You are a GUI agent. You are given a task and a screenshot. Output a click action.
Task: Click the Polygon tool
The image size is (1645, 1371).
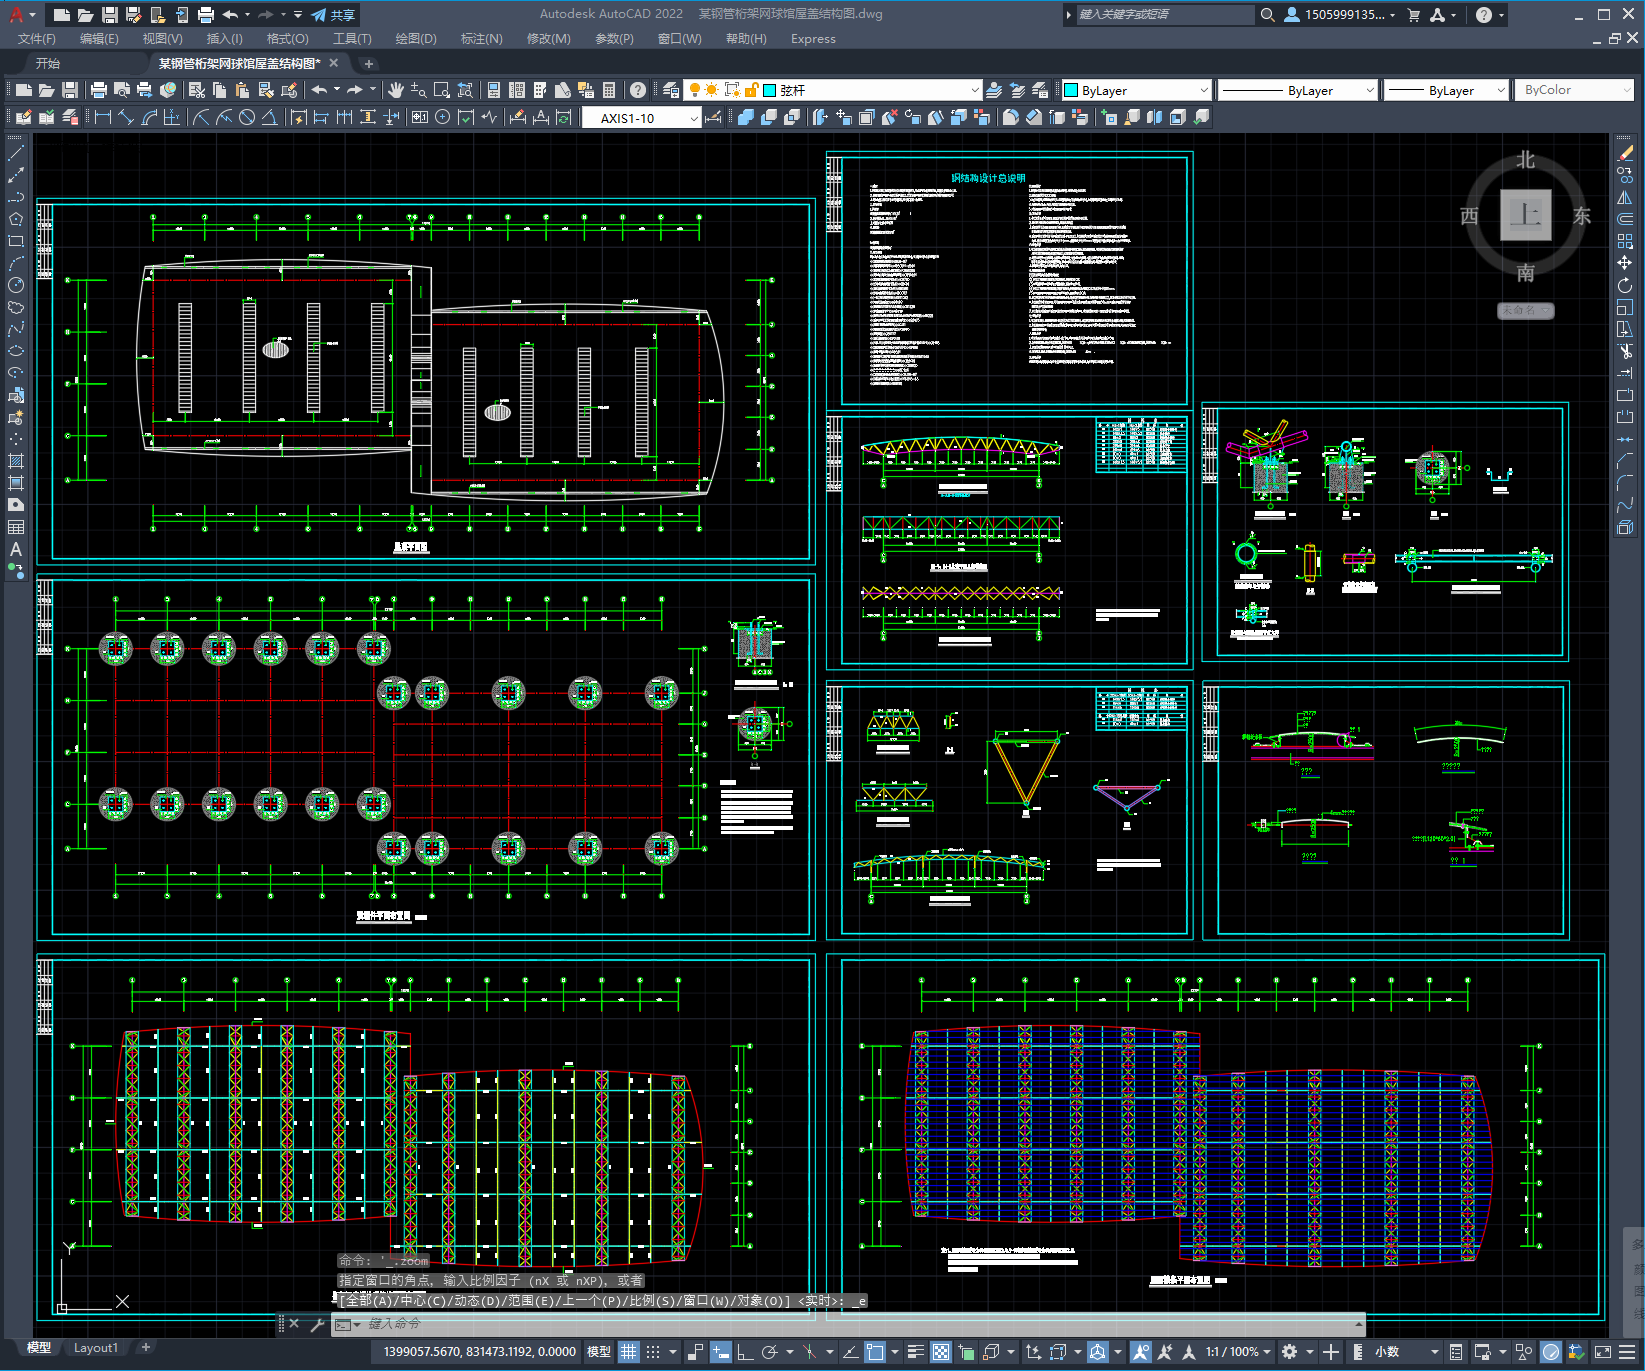16,219
